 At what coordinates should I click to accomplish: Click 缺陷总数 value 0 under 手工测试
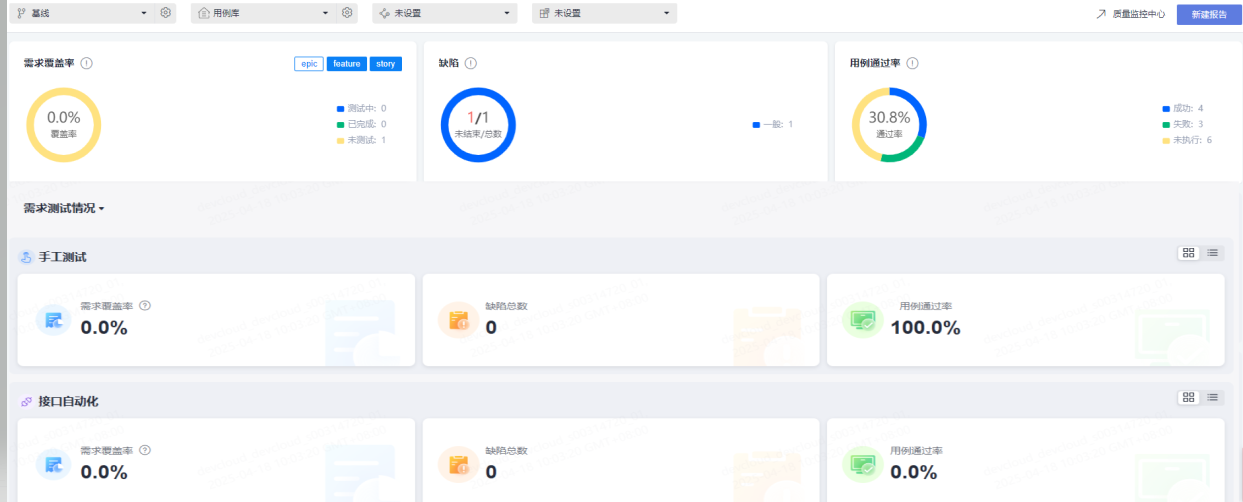[491, 328]
